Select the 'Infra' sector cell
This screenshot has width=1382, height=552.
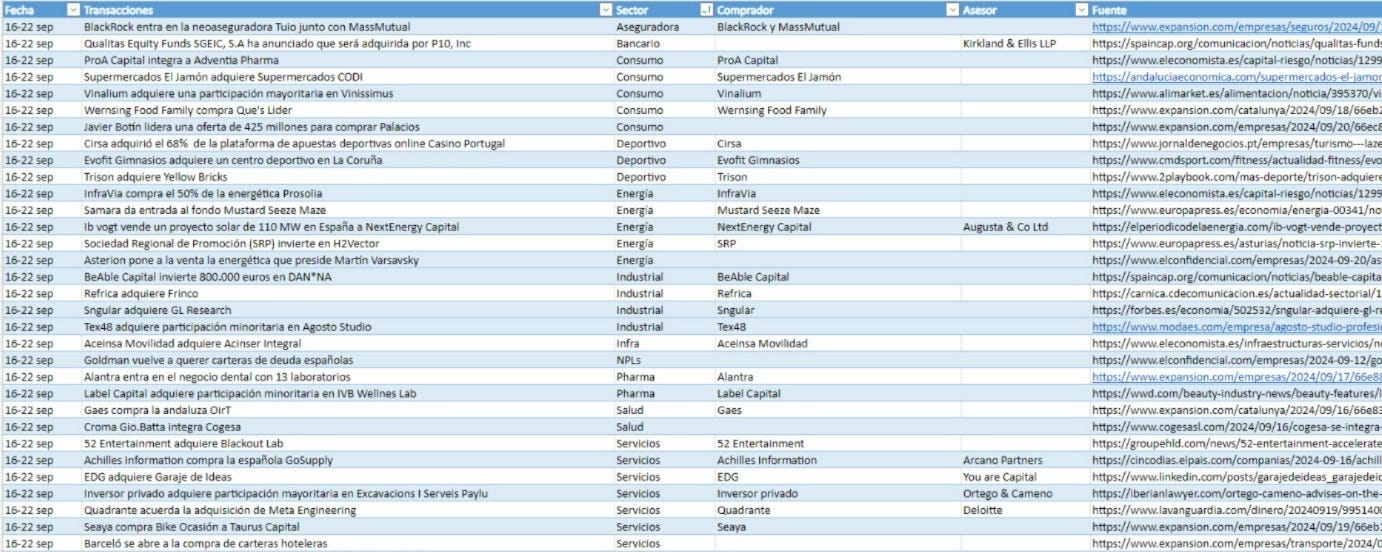664,344
